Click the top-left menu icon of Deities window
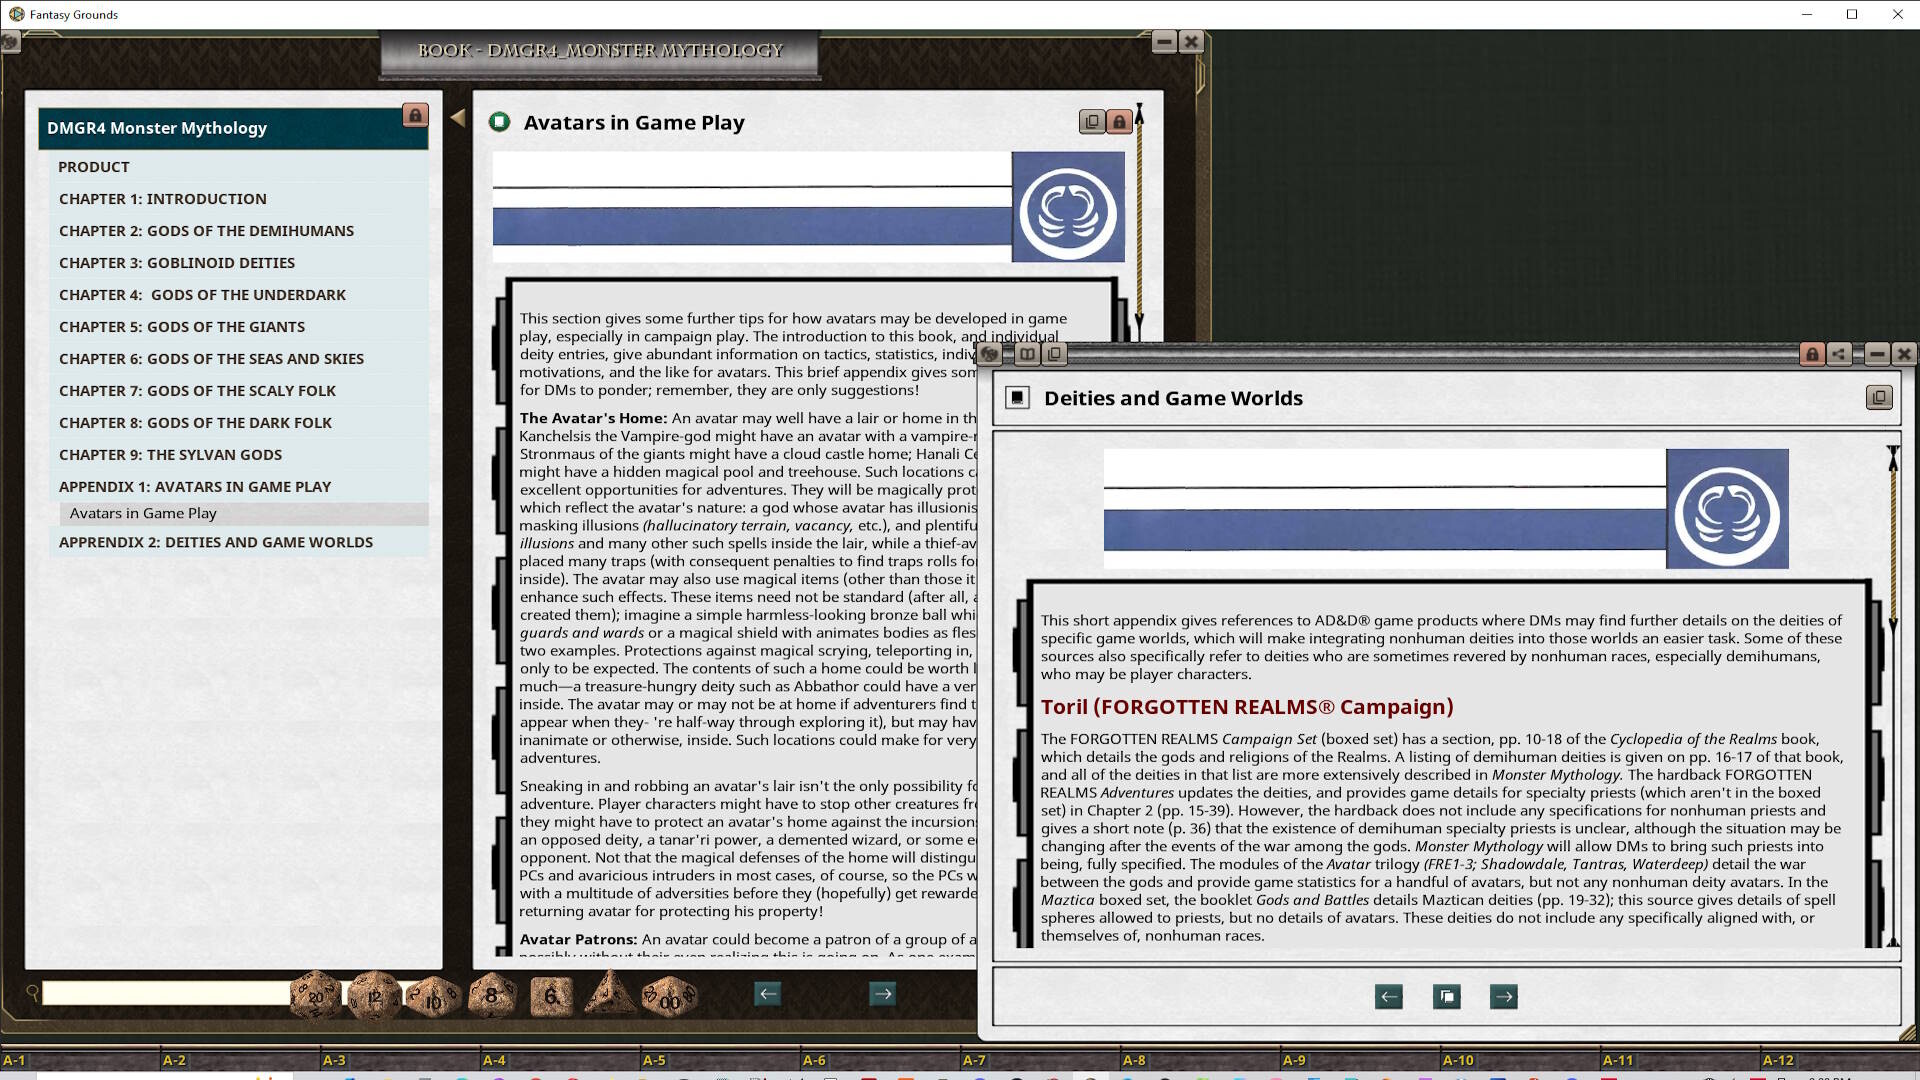 [x=990, y=354]
